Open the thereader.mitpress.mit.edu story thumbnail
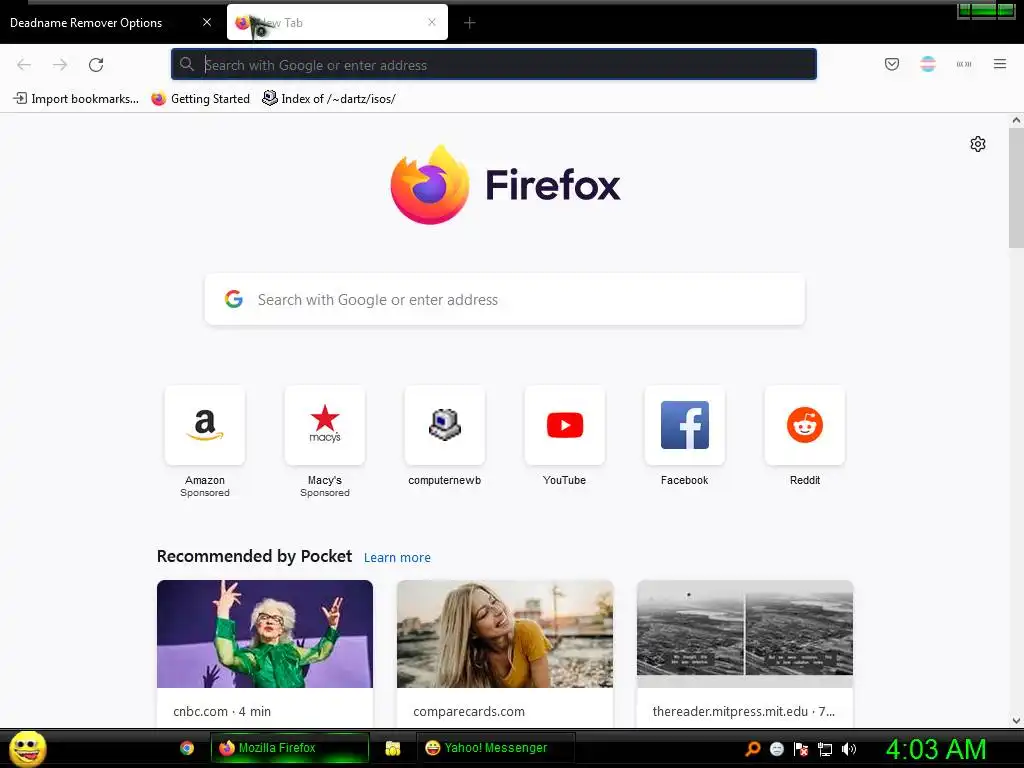Screen dimensions: 1024x768 pyautogui.click(x=744, y=633)
